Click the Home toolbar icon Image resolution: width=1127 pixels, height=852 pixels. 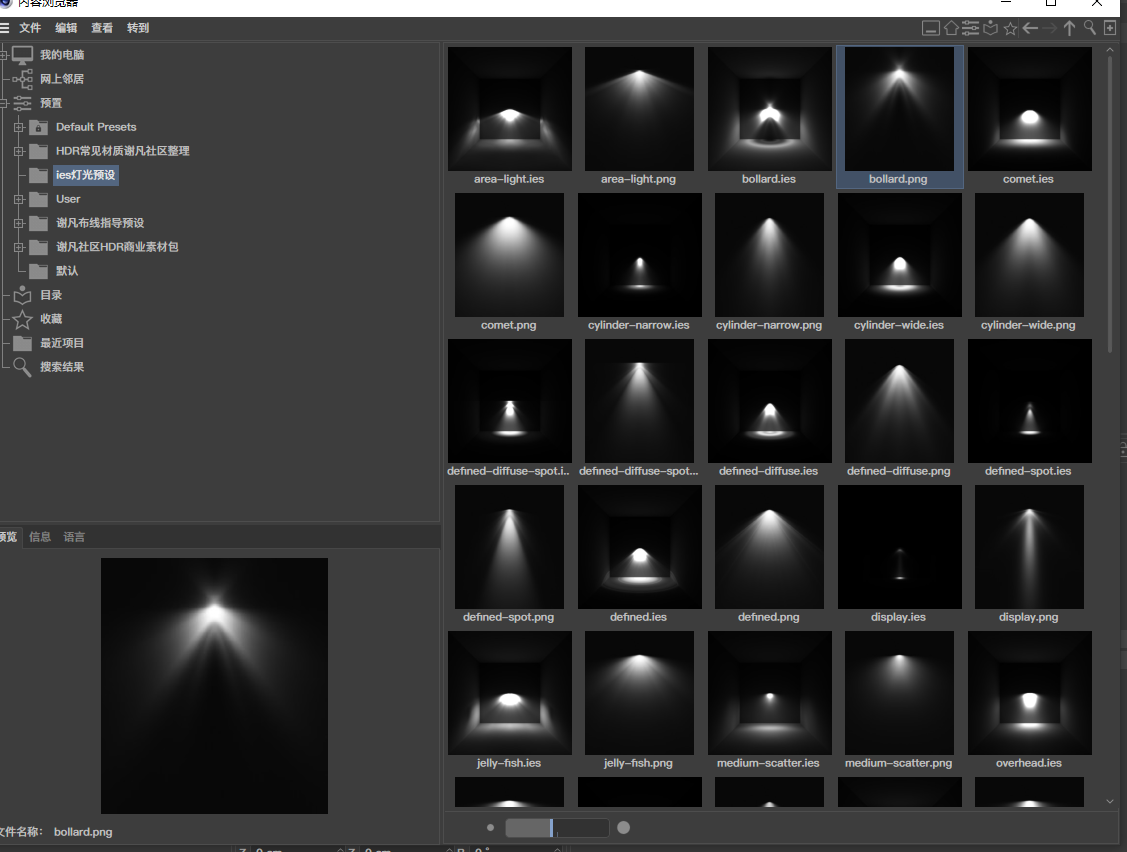(951, 28)
